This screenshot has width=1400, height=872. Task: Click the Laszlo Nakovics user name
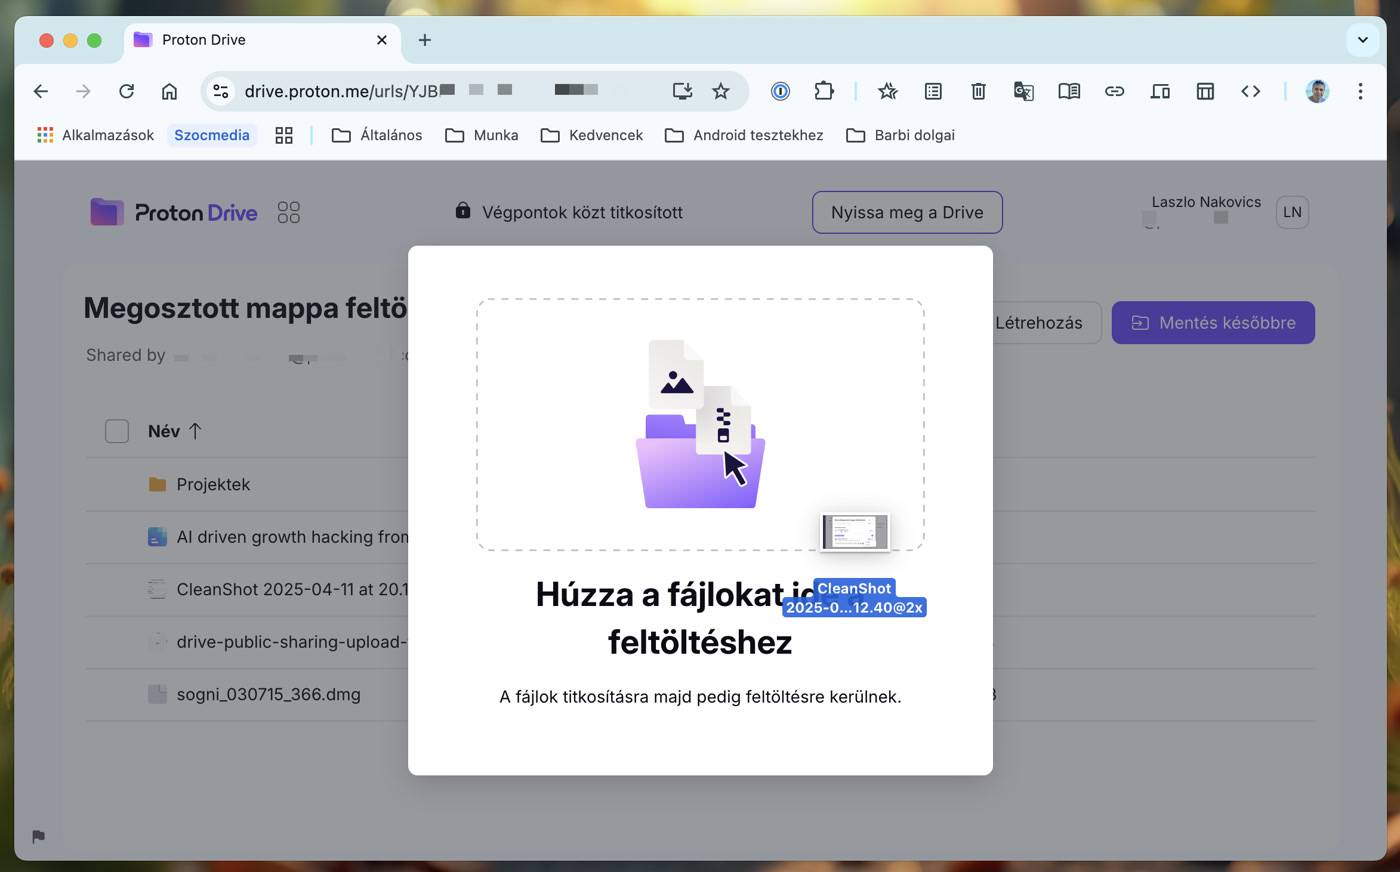pyautogui.click(x=1206, y=202)
